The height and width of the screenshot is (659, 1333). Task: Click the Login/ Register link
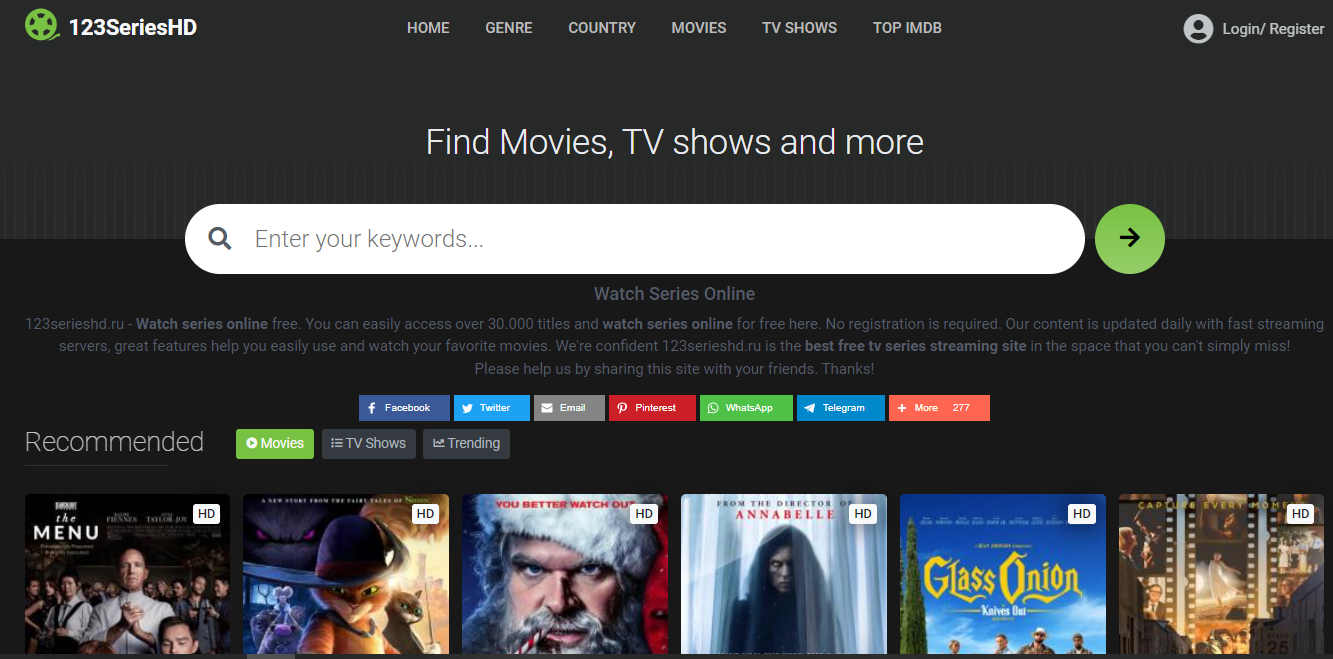[x=1273, y=29]
